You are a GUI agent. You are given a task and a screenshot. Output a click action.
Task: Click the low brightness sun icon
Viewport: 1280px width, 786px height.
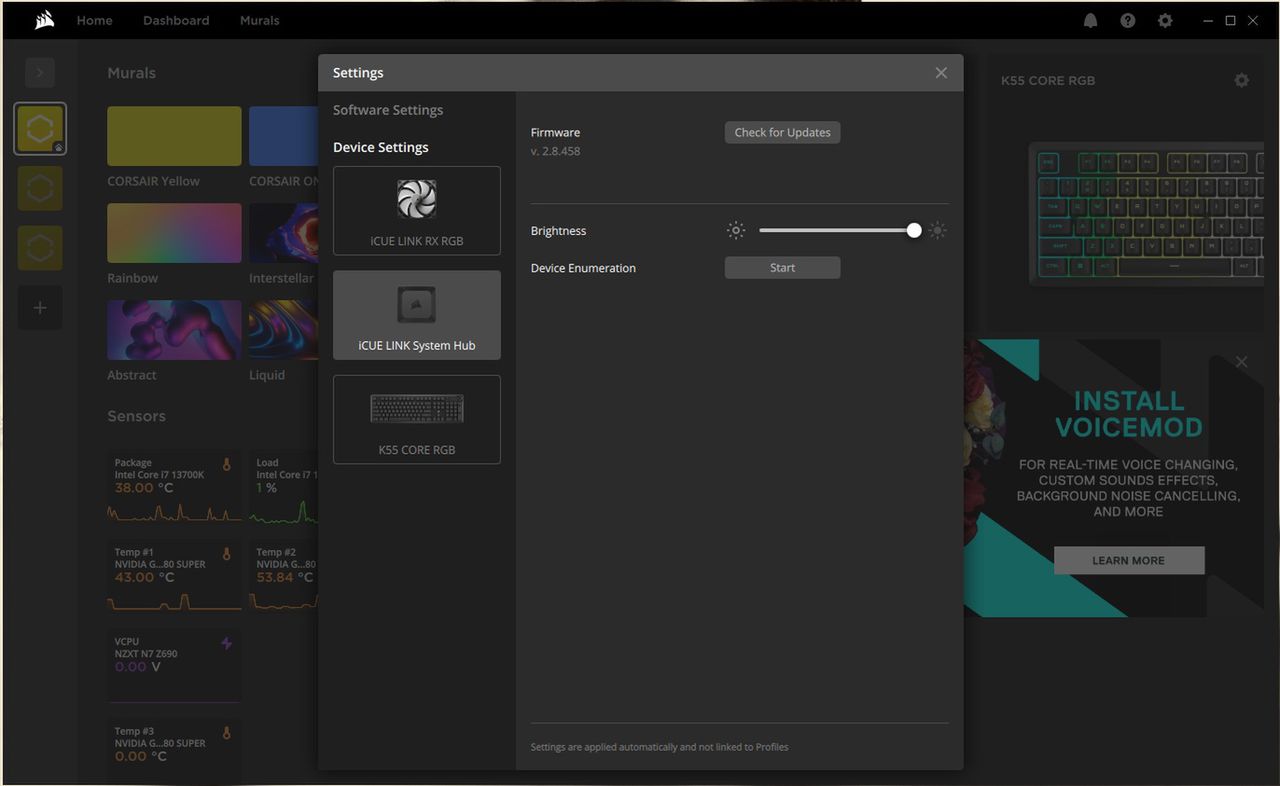click(736, 231)
